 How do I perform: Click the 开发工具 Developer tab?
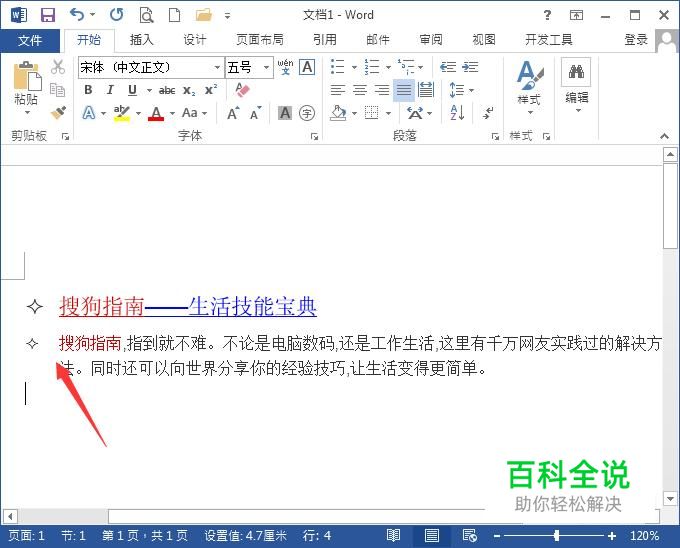(549, 40)
